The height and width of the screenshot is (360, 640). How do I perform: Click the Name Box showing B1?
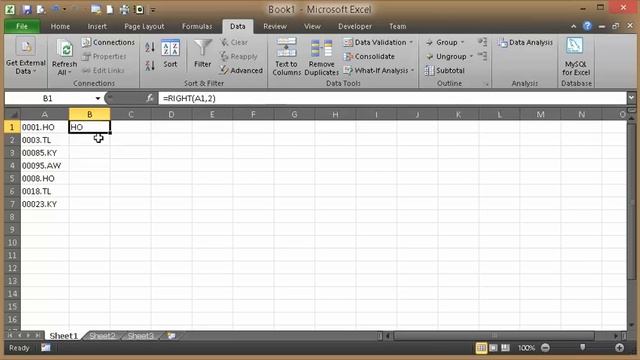[x=49, y=98]
